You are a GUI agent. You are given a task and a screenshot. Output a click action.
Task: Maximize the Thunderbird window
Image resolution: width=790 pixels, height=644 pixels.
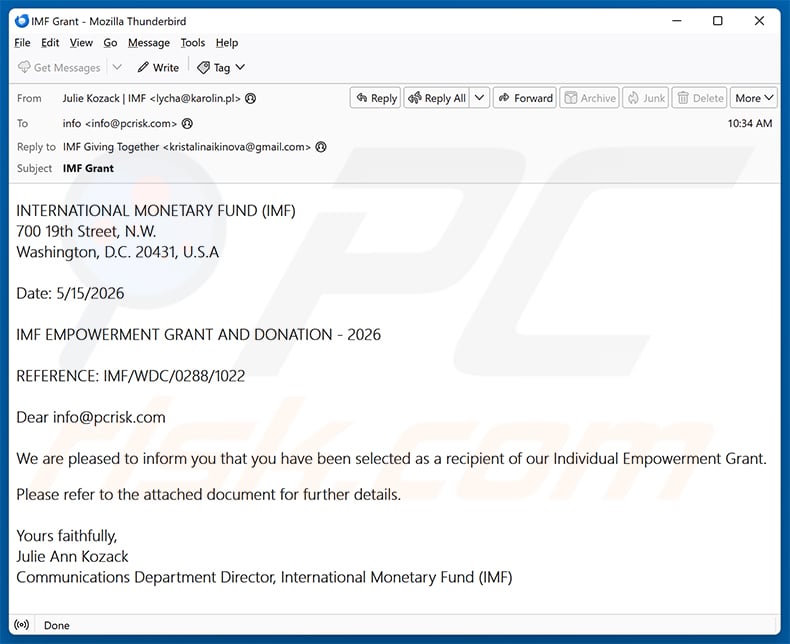point(718,21)
